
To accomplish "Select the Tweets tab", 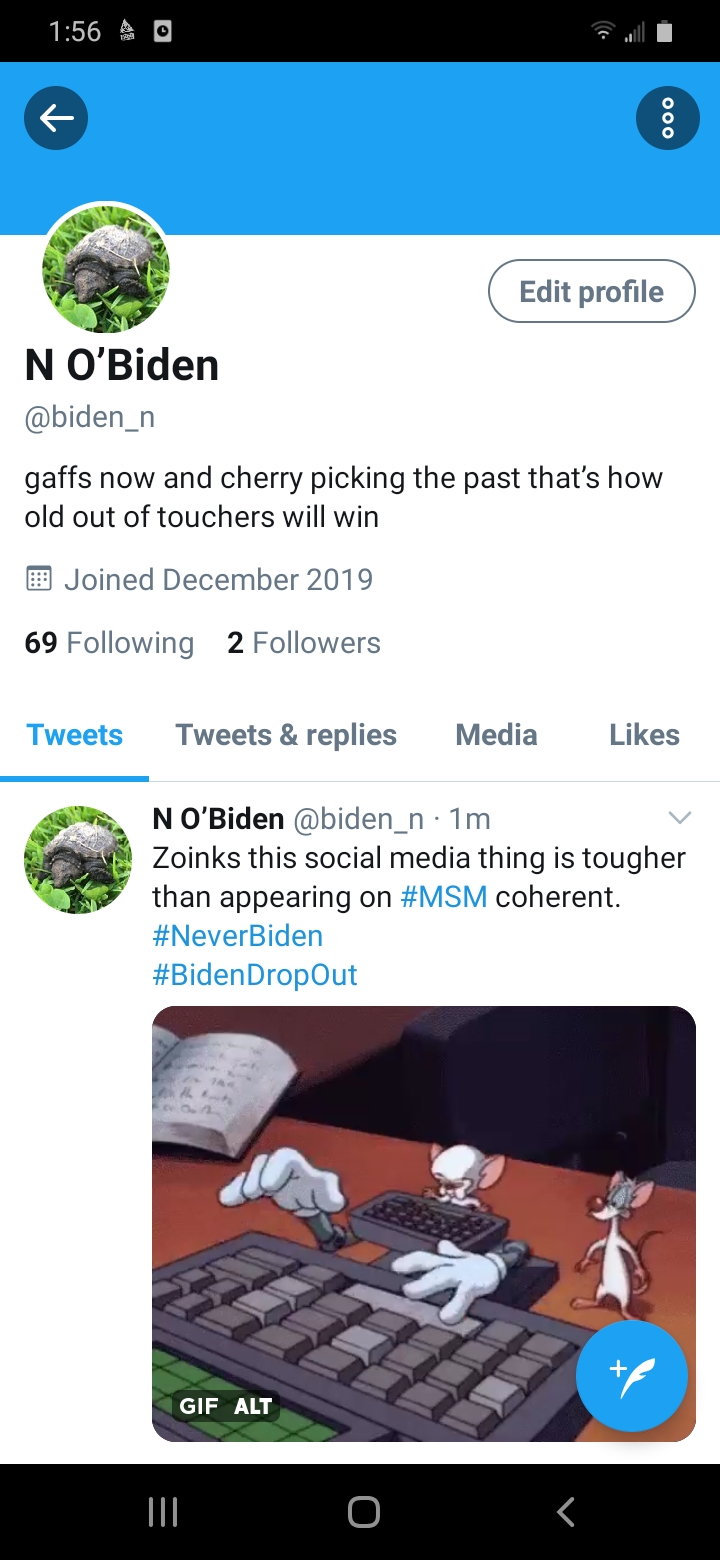I will click(75, 735).
